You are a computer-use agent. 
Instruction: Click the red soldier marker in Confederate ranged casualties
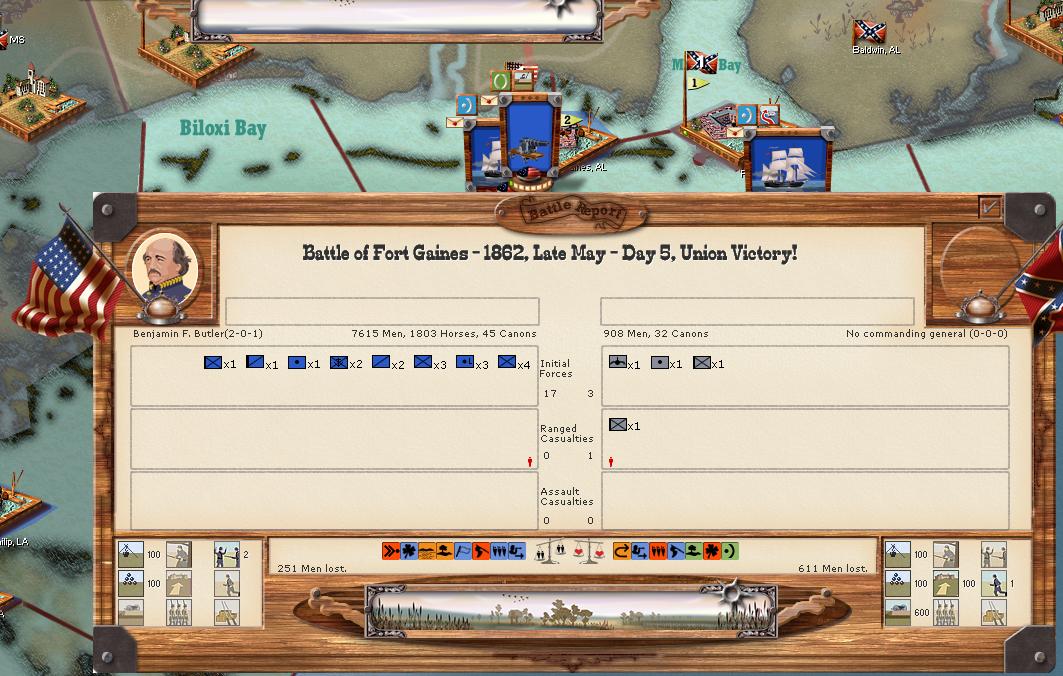611,461
